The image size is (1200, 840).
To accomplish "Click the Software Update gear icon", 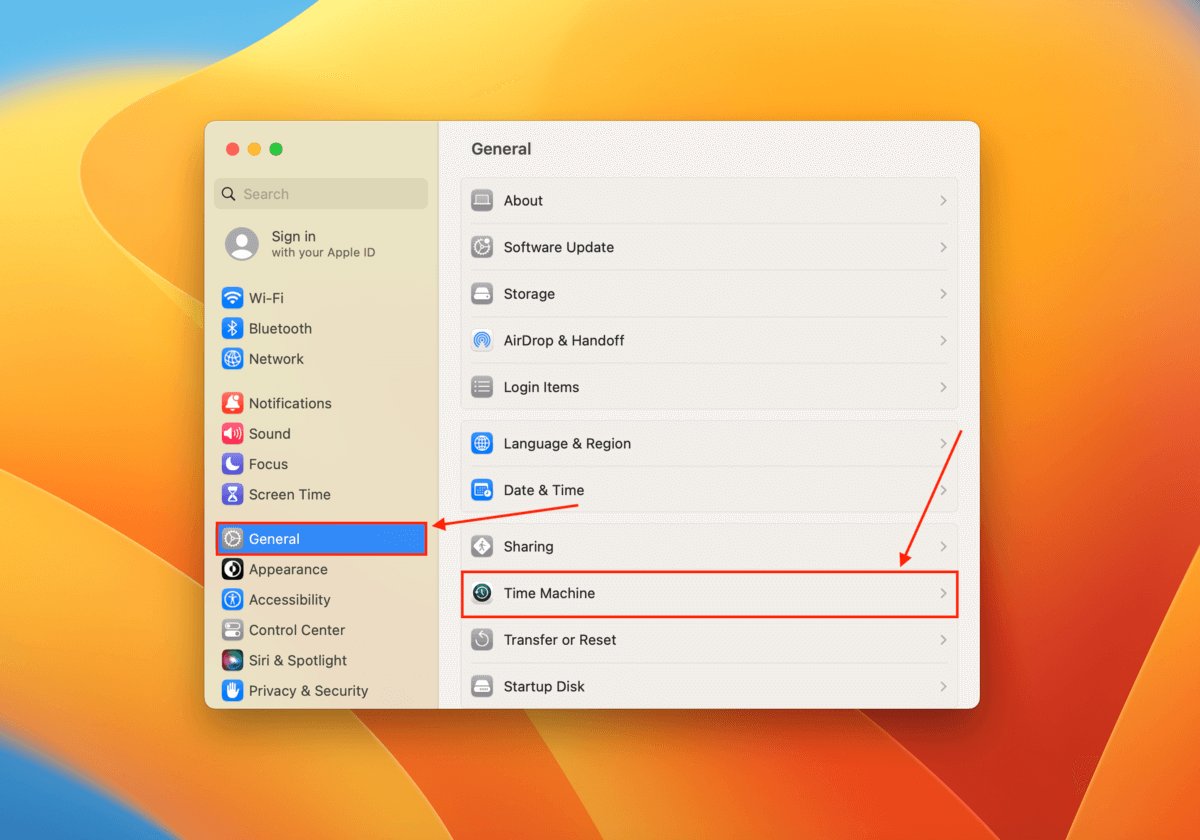I will 482,247.
